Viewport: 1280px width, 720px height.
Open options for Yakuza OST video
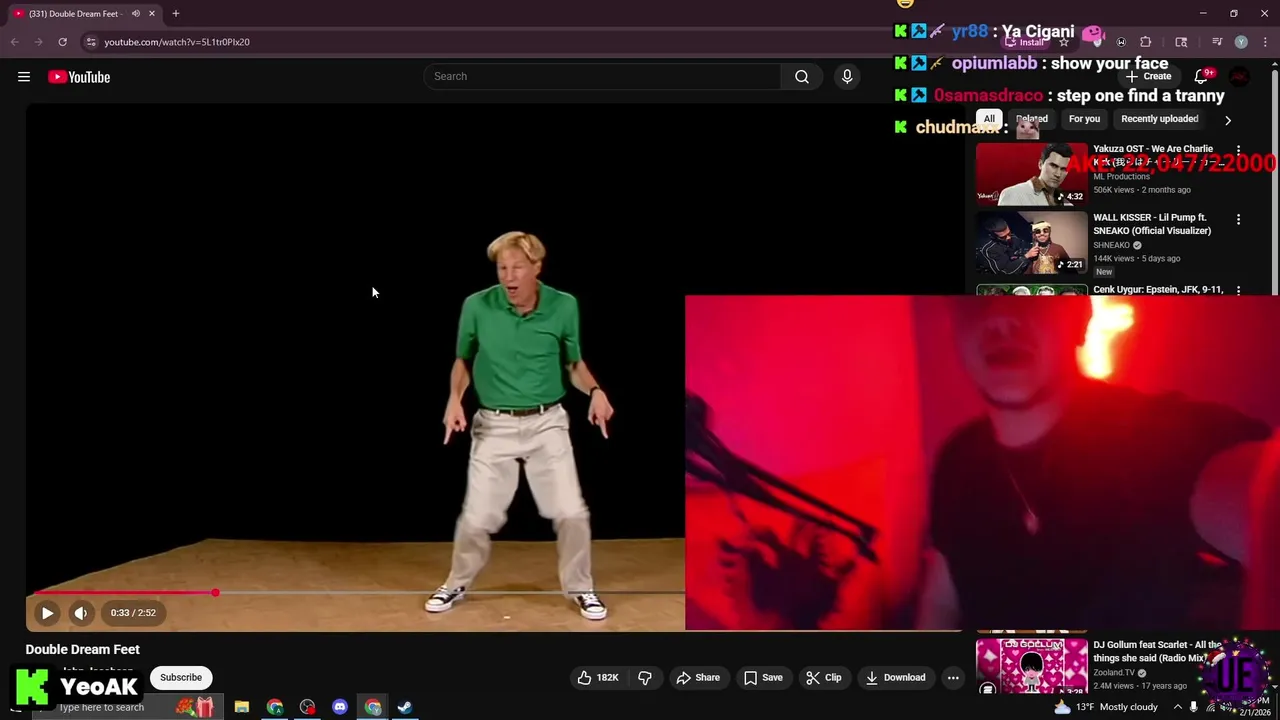(x=1238, y=151)
